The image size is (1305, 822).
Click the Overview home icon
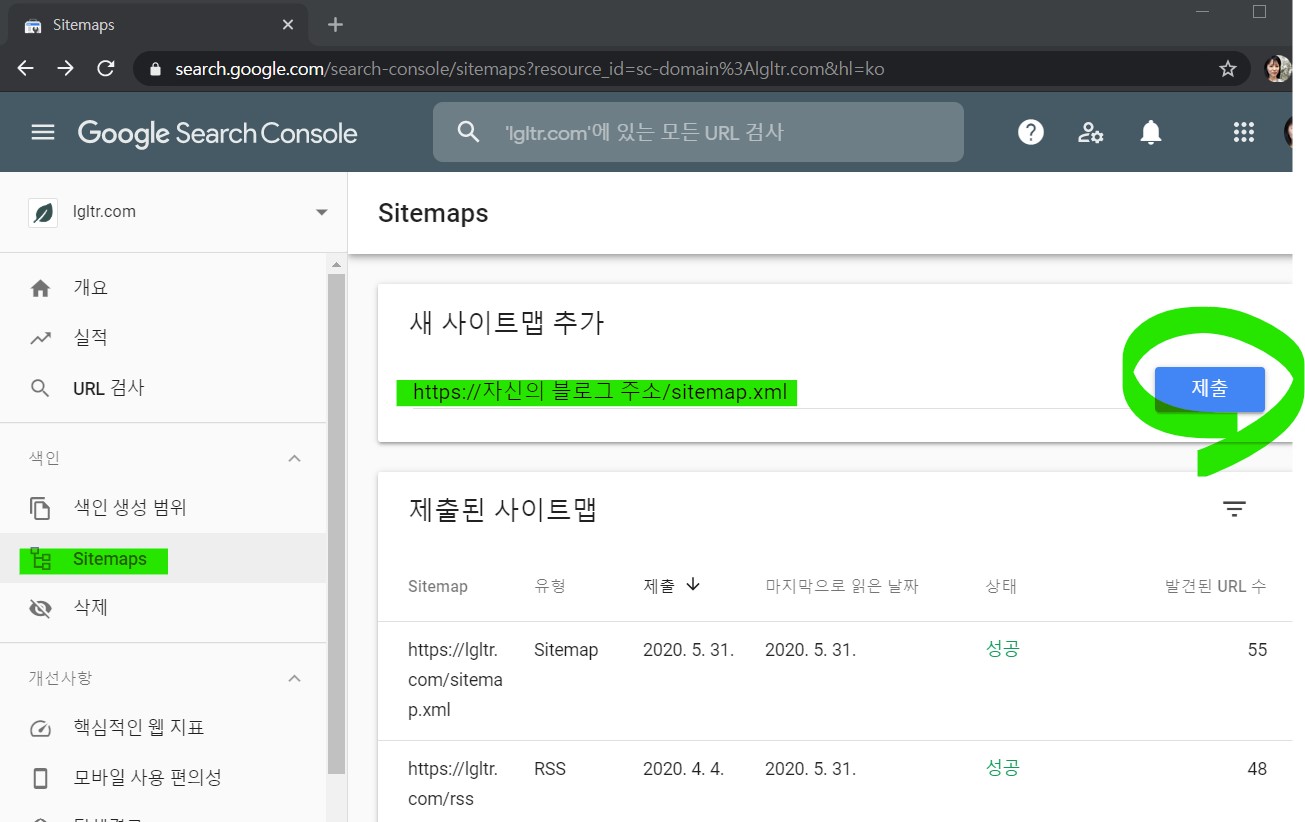click(40, 288)
